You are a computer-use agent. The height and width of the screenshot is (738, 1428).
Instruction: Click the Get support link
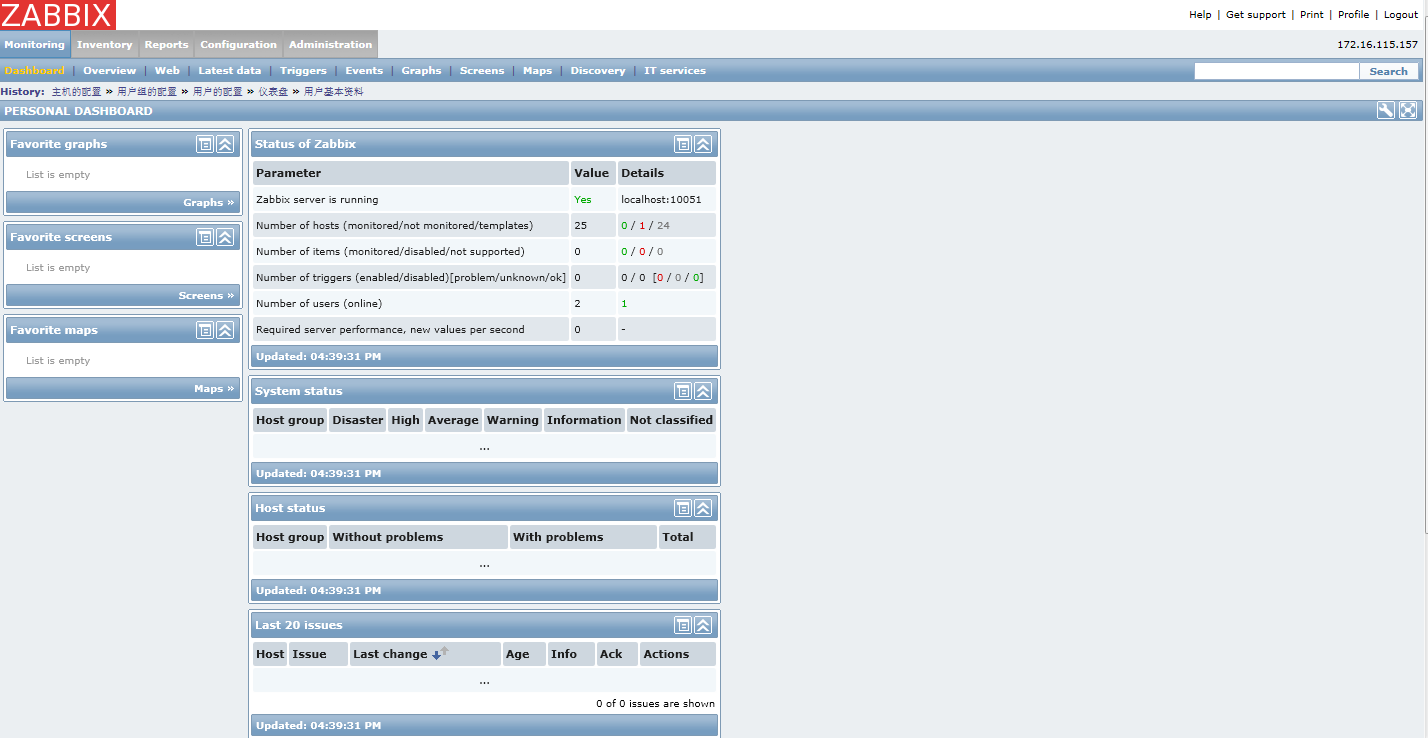(x=1256, y=15)
